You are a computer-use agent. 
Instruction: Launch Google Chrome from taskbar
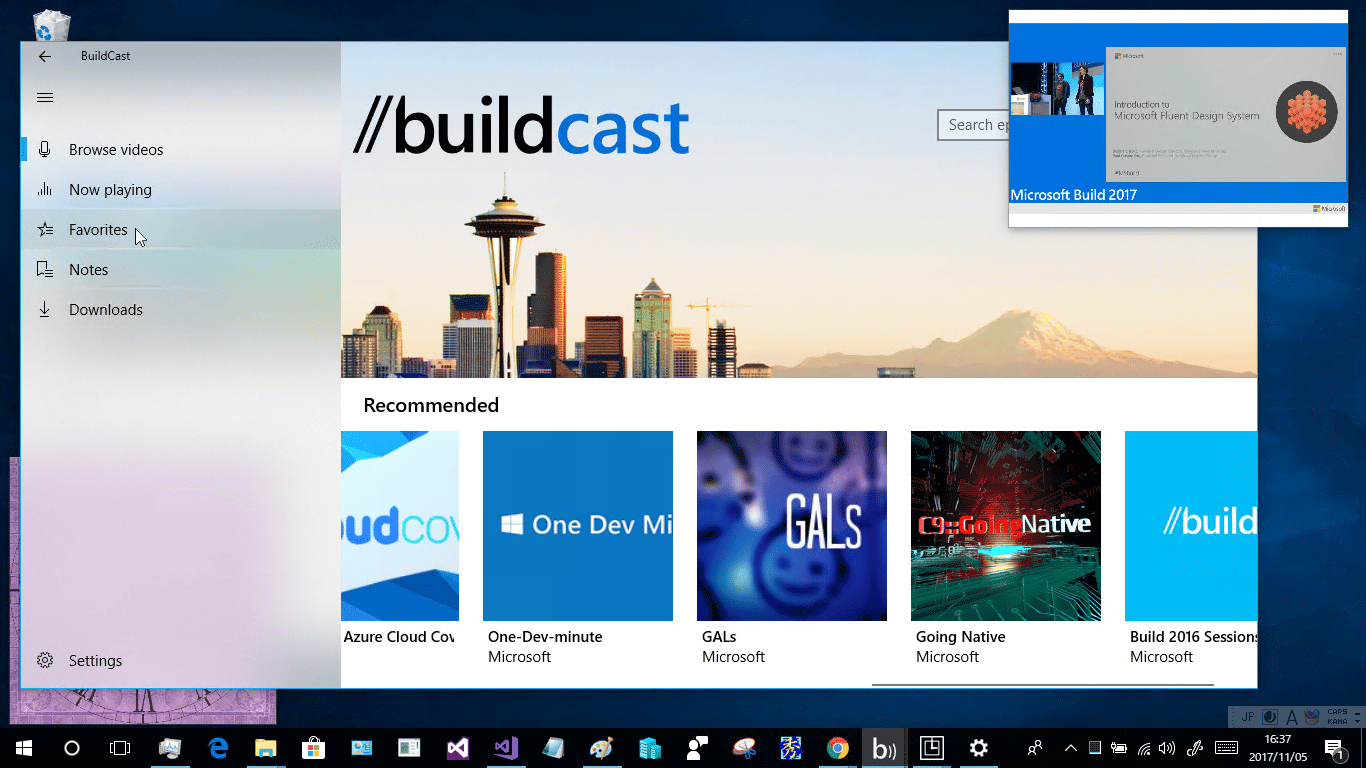[838, 748]
